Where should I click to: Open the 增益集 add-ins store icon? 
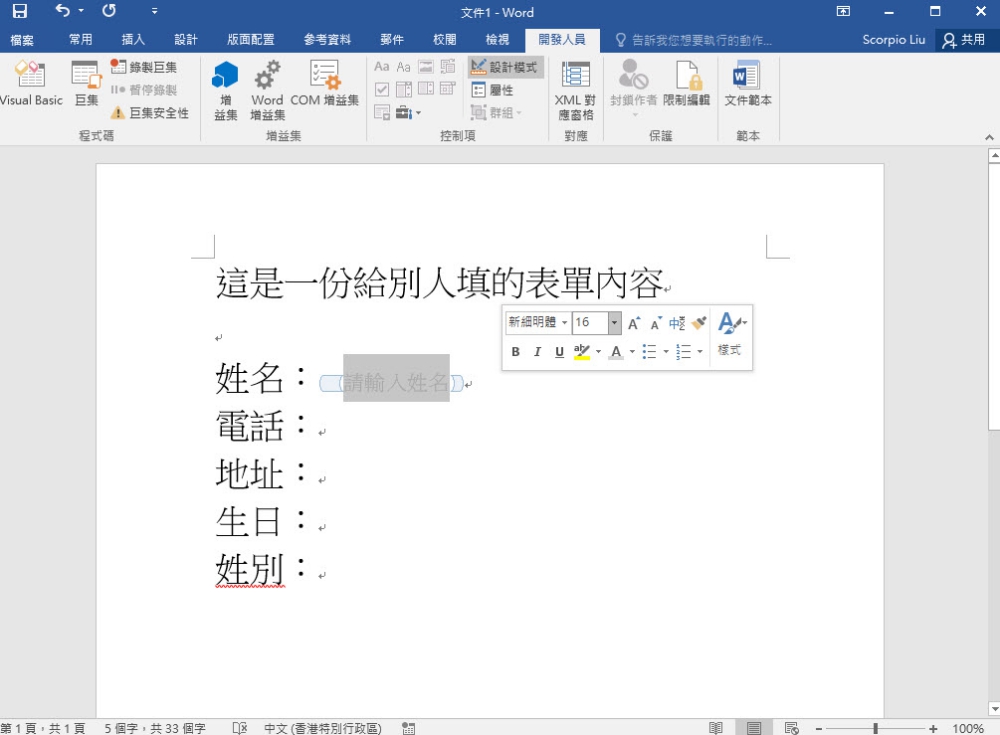tap(225, 90)
